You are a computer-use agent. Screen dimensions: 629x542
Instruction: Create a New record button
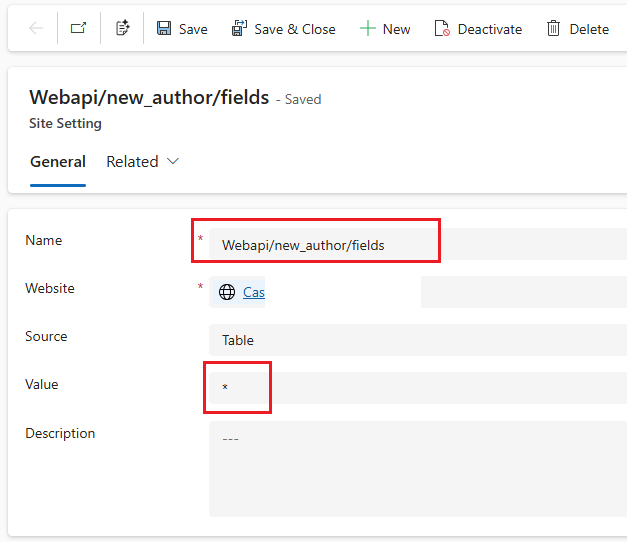[385, 29]
